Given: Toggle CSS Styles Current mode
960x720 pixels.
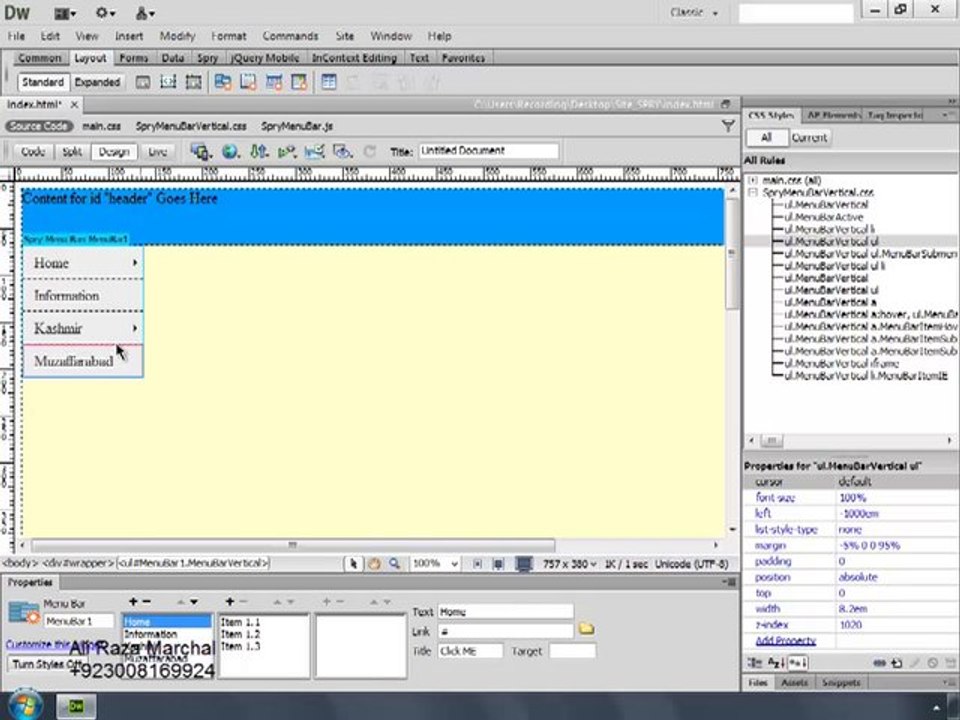Looking at the screenshot, I should (x=809, y=138).
